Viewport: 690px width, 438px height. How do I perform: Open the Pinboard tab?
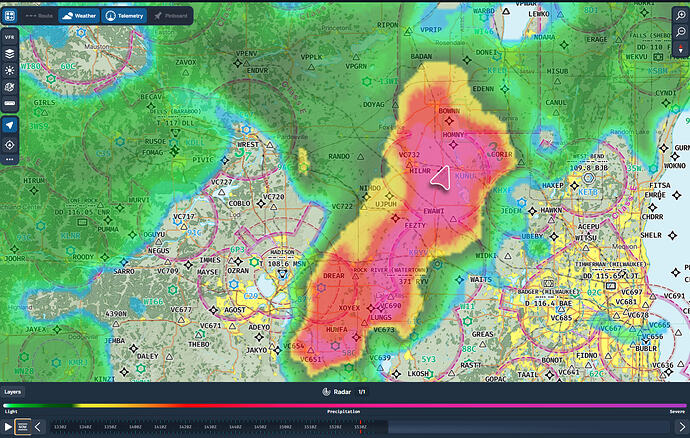pyautogui.click(x=171, y=16)
